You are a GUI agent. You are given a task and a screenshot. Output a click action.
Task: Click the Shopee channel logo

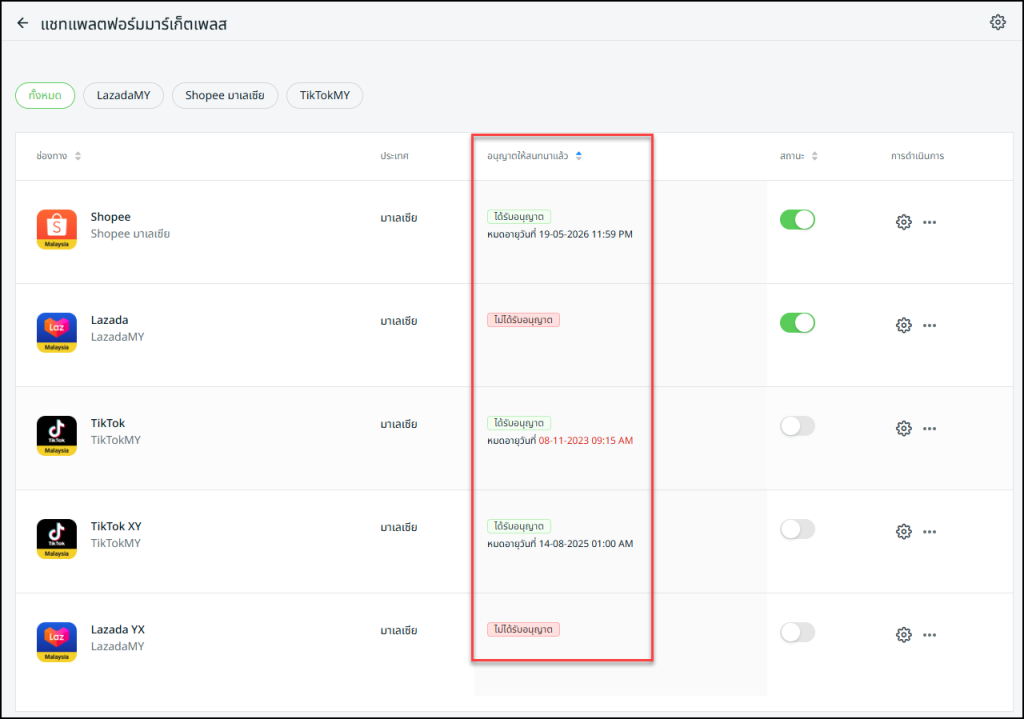pyautogui.click(x=56, y=230)
